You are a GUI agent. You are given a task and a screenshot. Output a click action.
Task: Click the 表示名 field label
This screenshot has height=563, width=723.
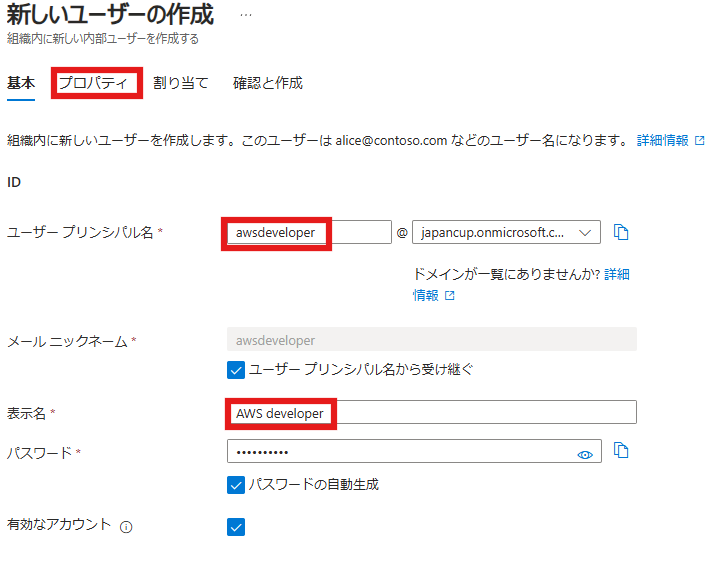[26, 414]
